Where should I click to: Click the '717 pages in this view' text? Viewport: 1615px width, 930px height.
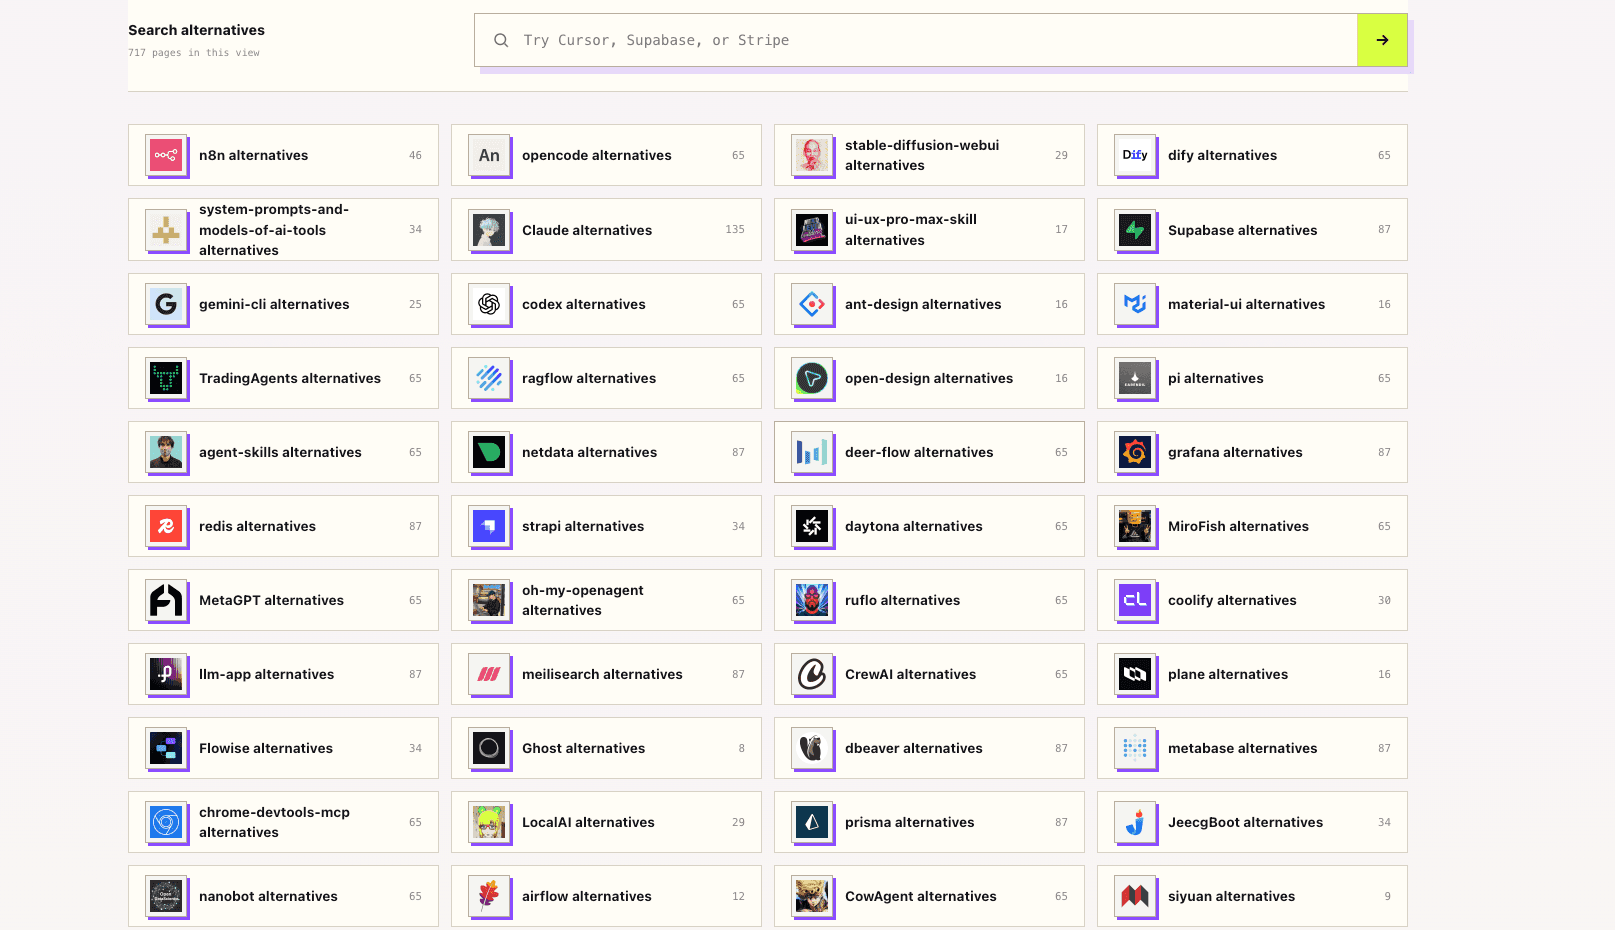(x=194, y=53)
